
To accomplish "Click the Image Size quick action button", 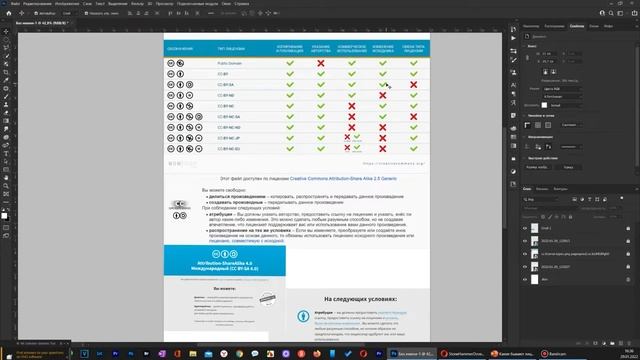I will pyautogui.click(x=537, y=167).
